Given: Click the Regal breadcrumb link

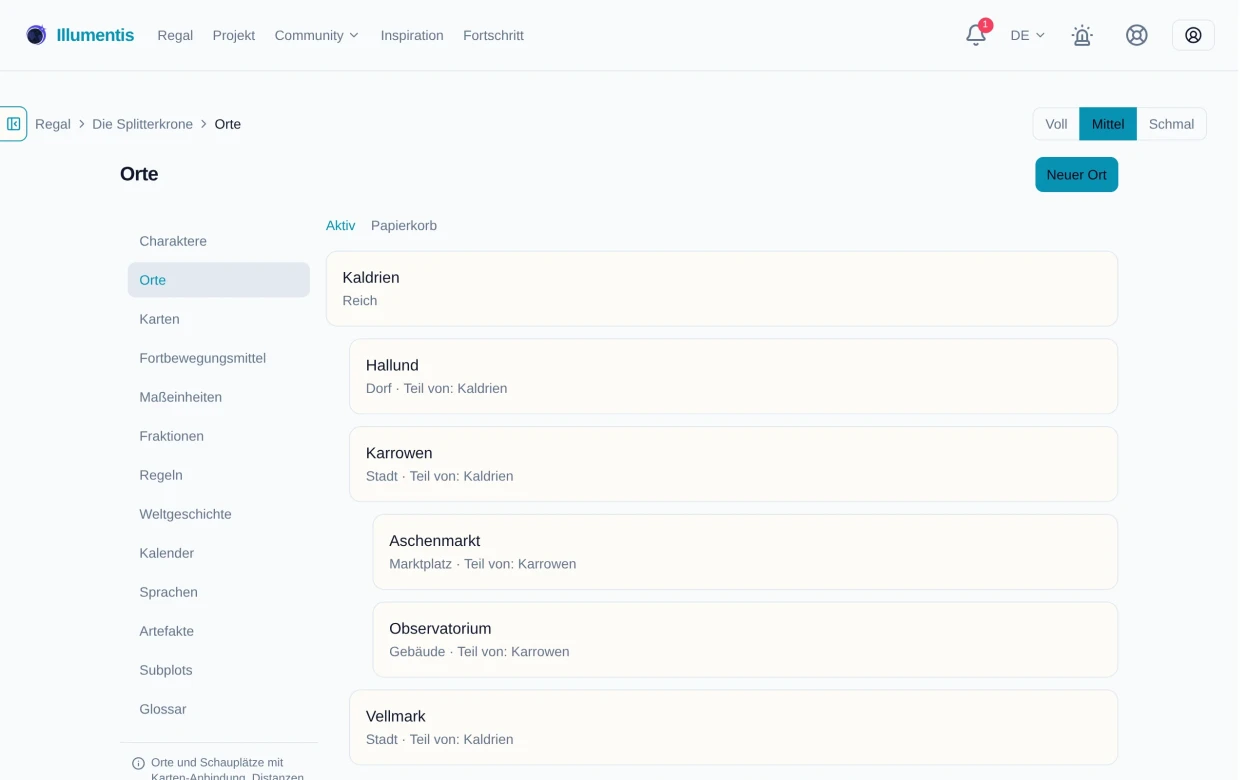Looking at the screenshot, I should 53,124.
